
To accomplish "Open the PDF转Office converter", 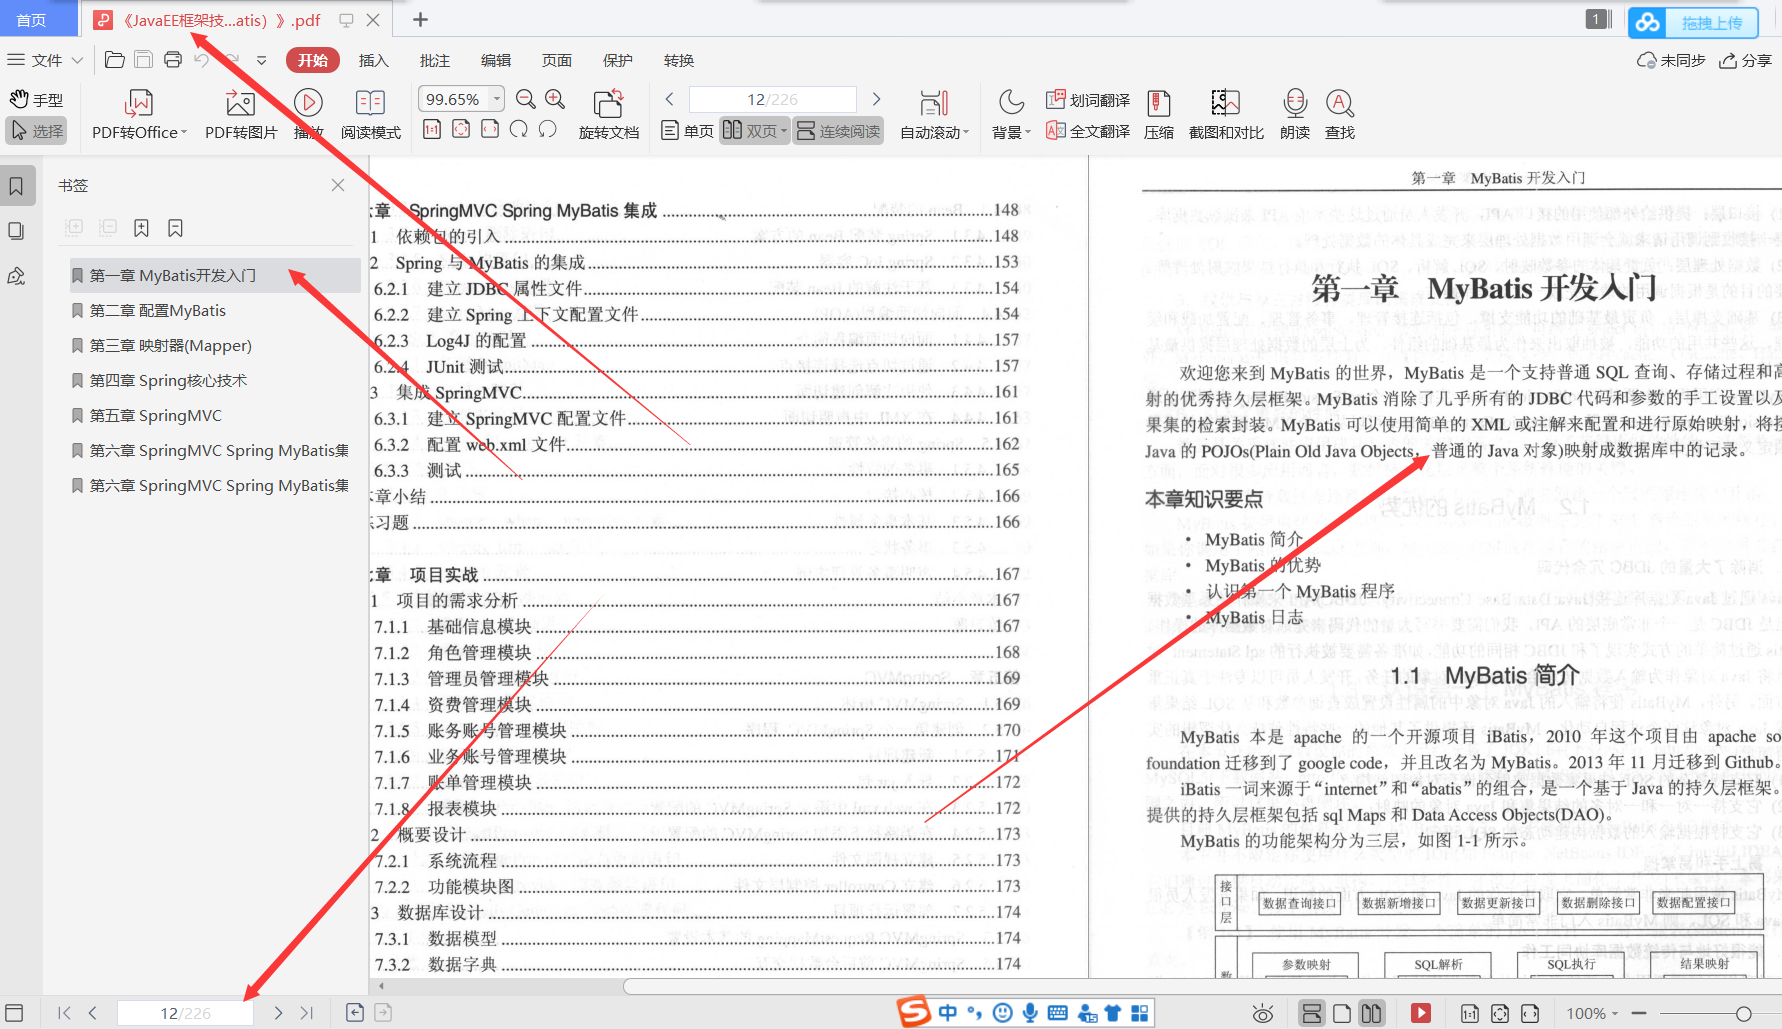I will coord(139,115).
